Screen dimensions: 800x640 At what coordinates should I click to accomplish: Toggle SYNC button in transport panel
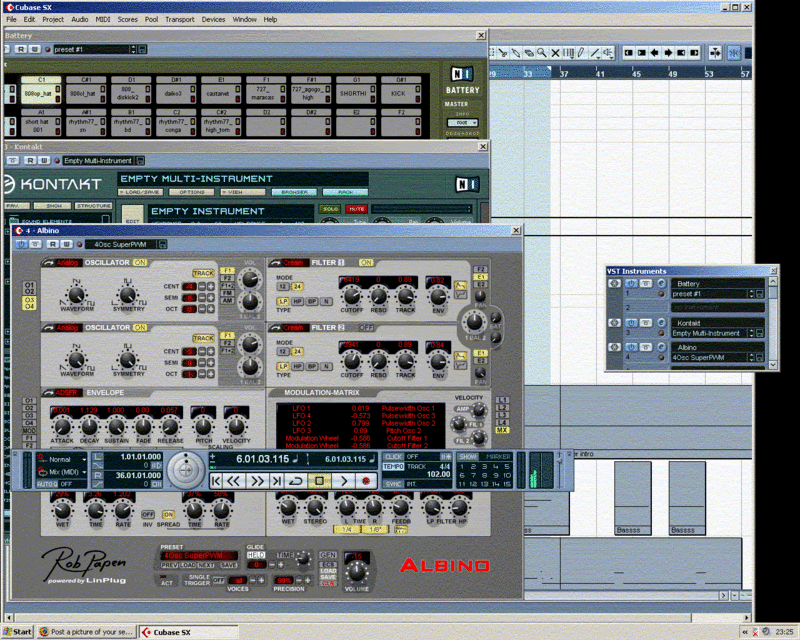[x=393, y=484]
